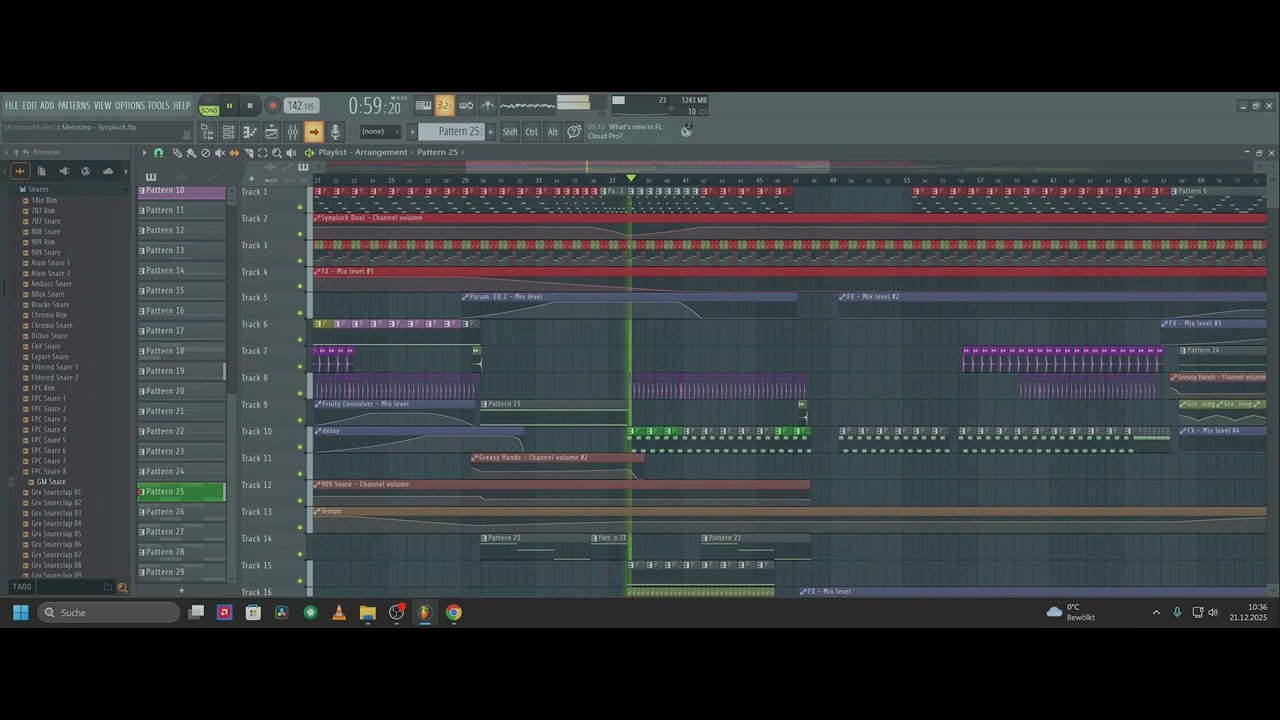Open the browser files document tab
1280x720 pixels.
pyautogui.click(x=41, y=171)
